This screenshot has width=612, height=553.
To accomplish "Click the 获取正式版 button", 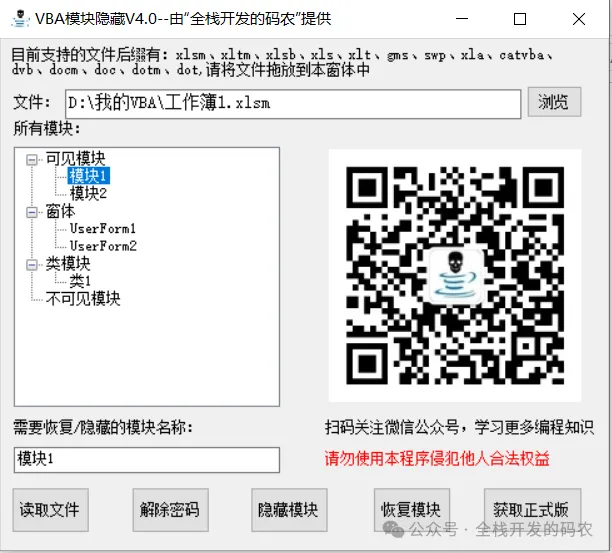I will point(532,510).
